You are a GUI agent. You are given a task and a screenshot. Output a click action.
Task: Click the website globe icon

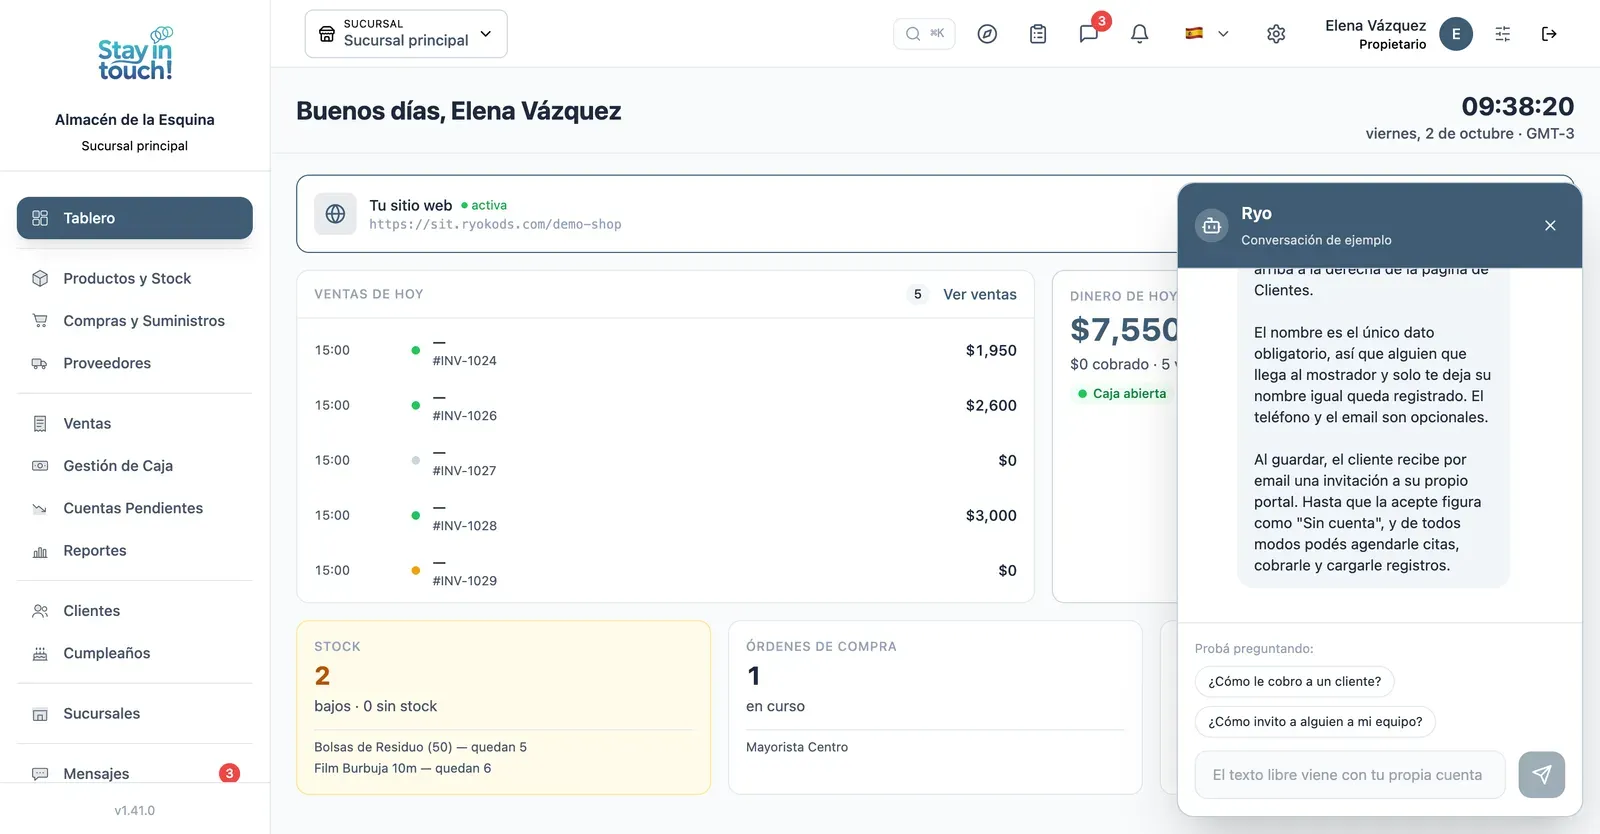click(335, 214)
